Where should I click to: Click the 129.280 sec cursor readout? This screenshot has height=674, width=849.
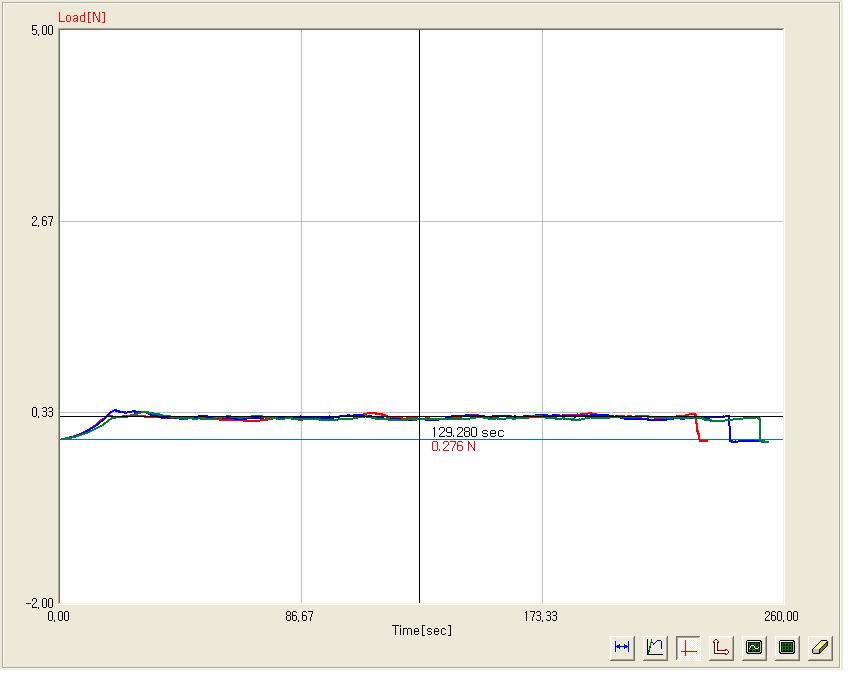click(467, 433)
